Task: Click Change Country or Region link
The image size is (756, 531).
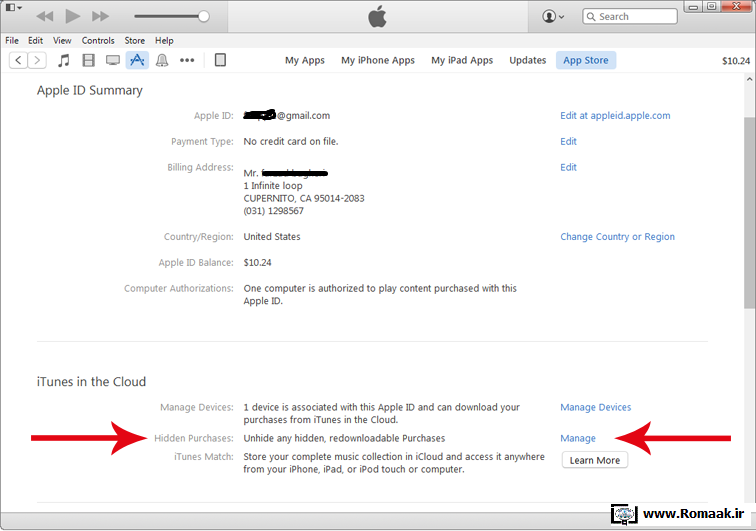Action: click(x=618, y=237)
